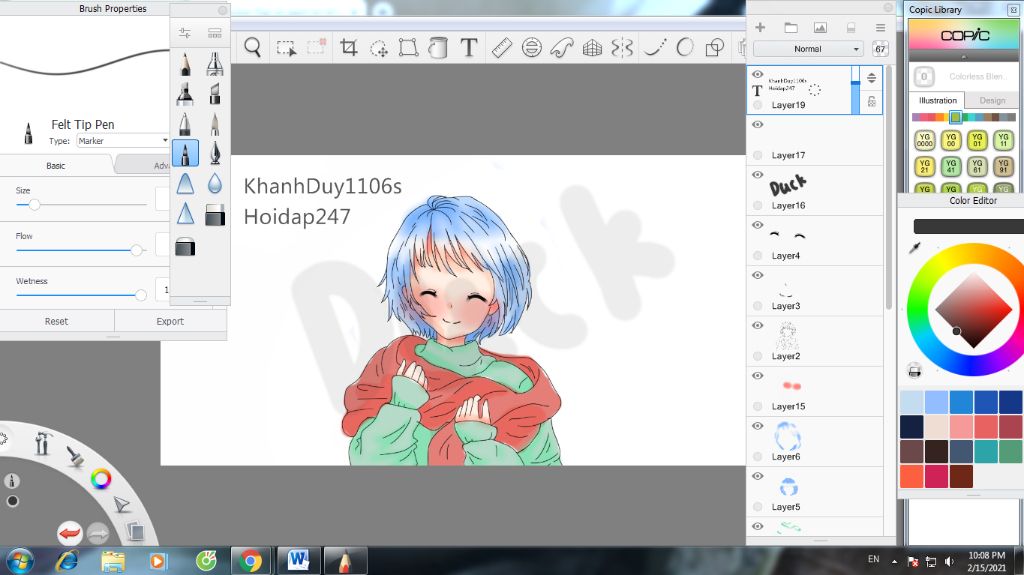Choose the Flood Fill bucket tool

(x=438, y=47)
